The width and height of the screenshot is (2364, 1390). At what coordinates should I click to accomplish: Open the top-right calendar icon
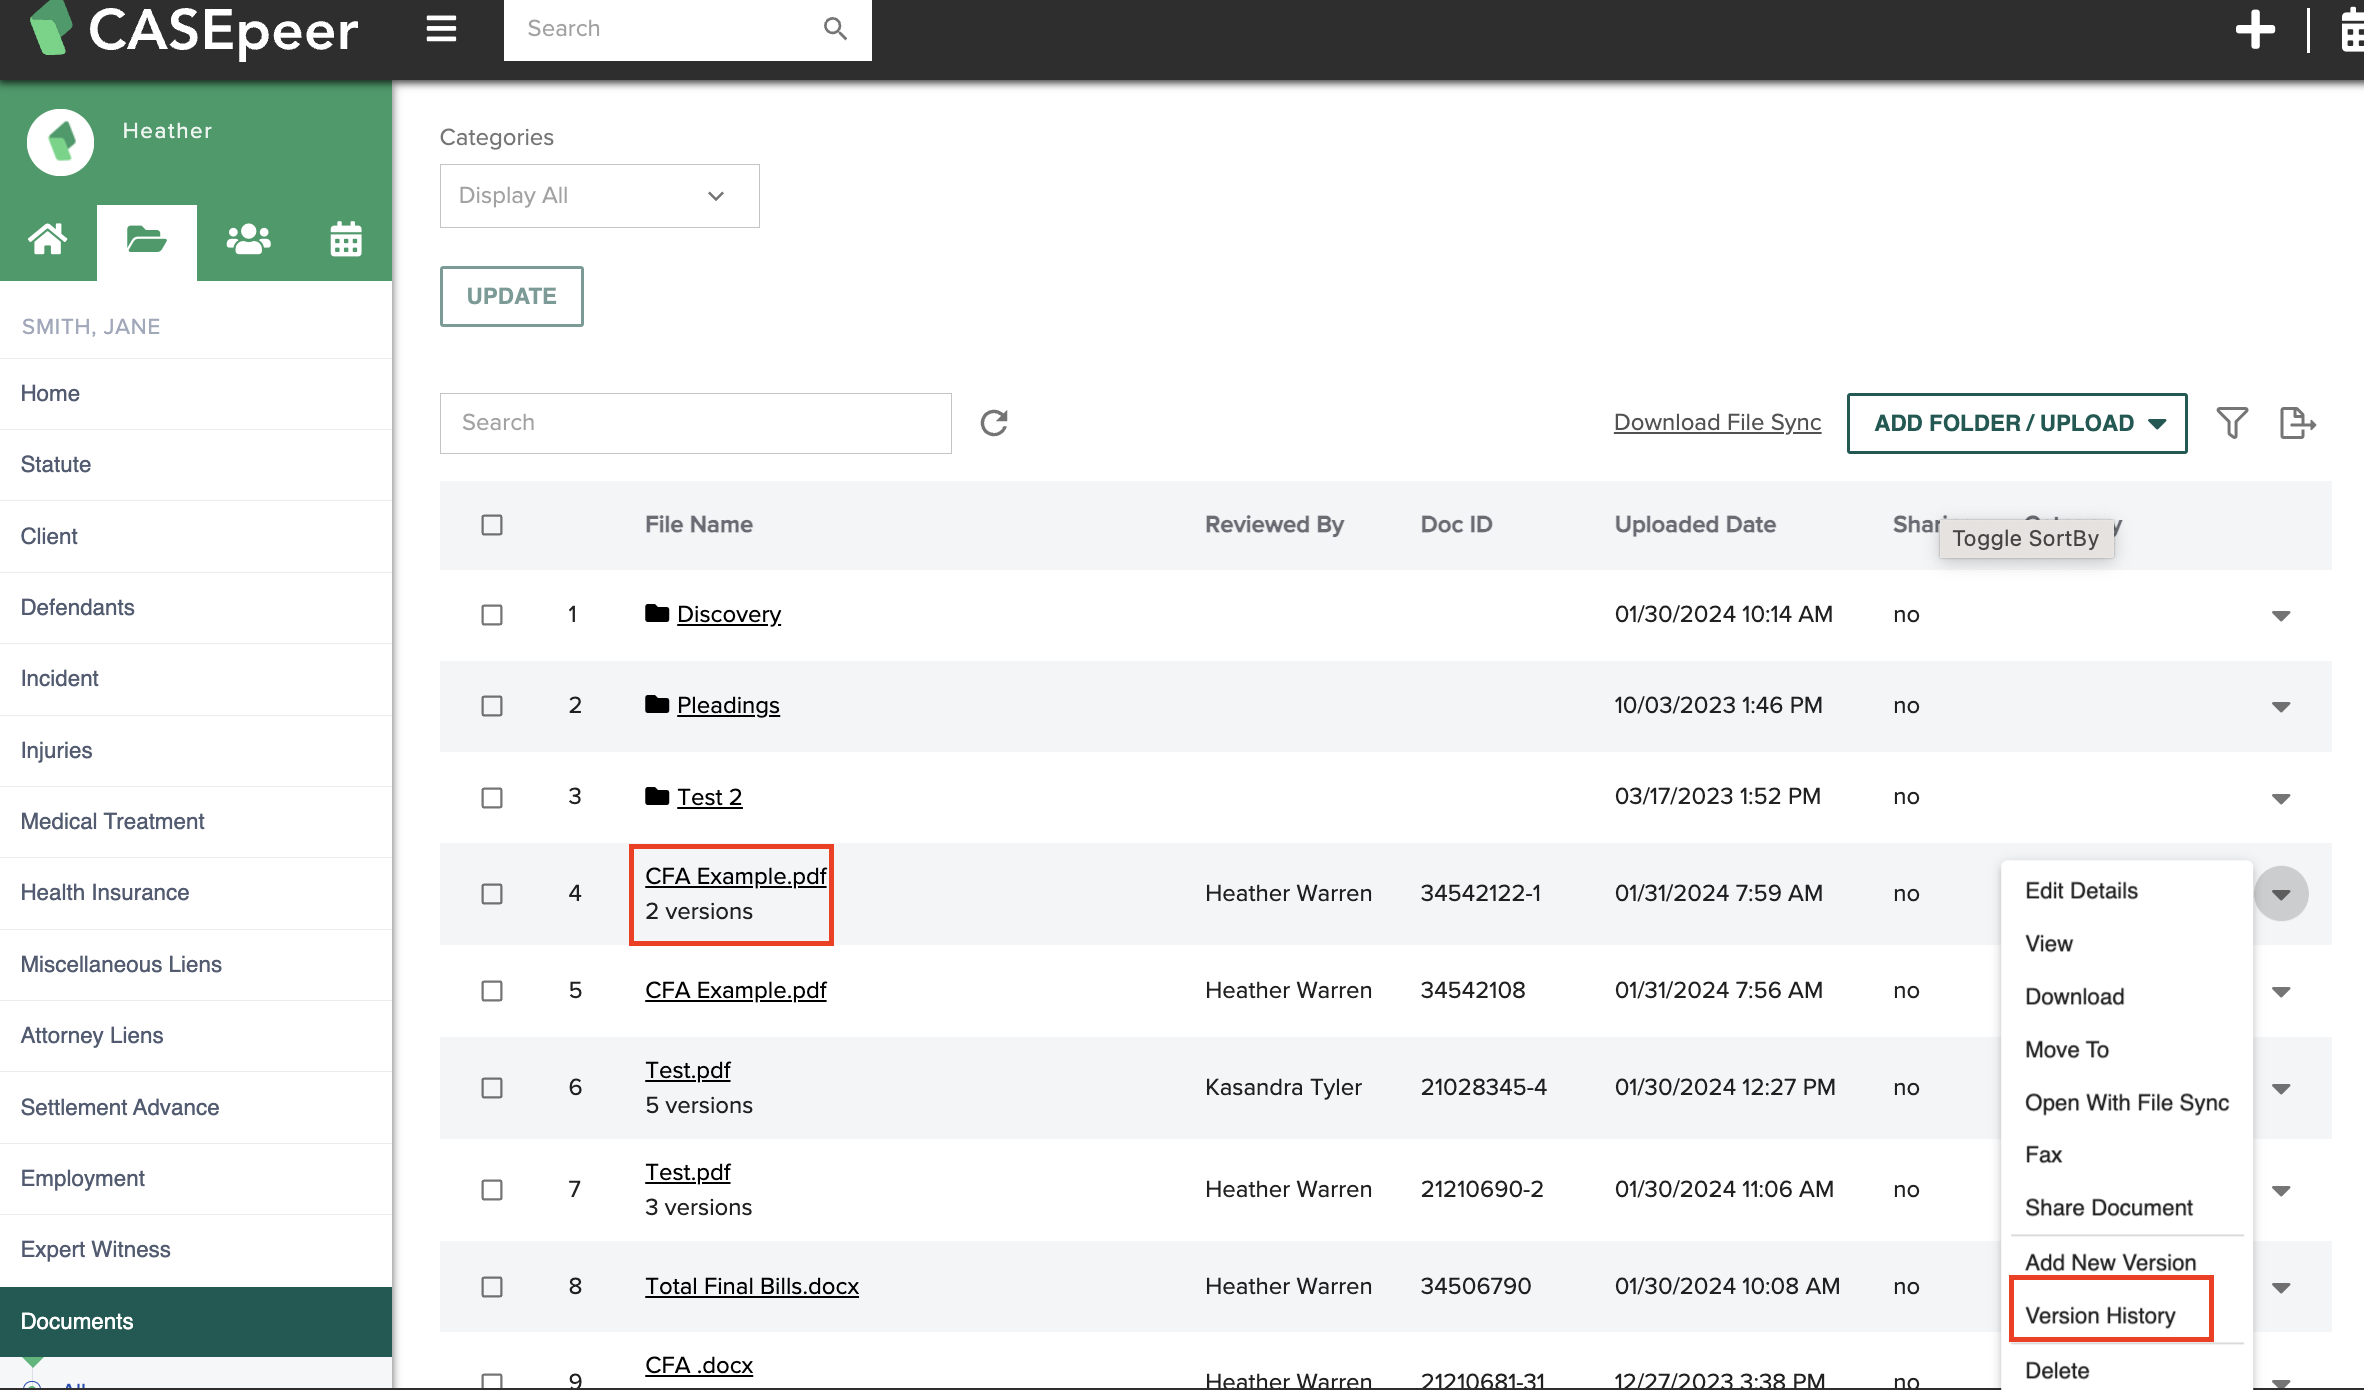click(x=2352, y=30)
